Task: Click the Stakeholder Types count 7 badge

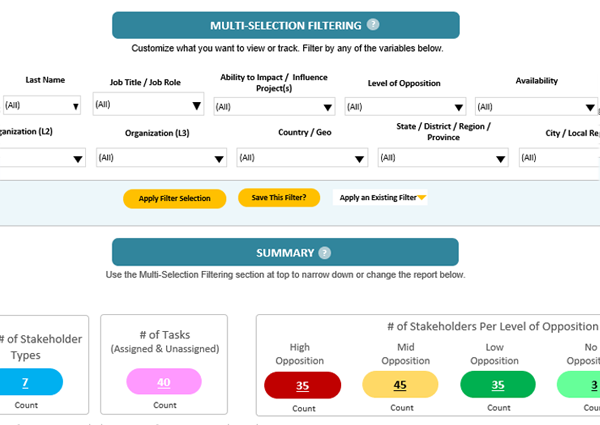Action: [x=26, y=382]
